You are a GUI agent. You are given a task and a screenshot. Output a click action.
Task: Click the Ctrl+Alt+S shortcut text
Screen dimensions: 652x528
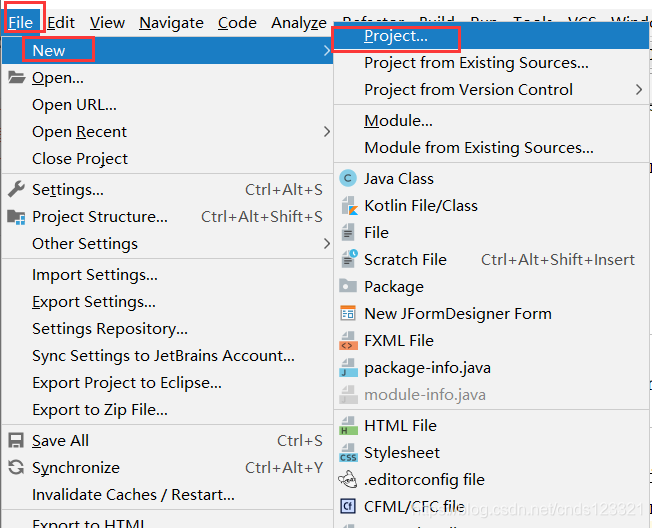(x=284, y=190)
